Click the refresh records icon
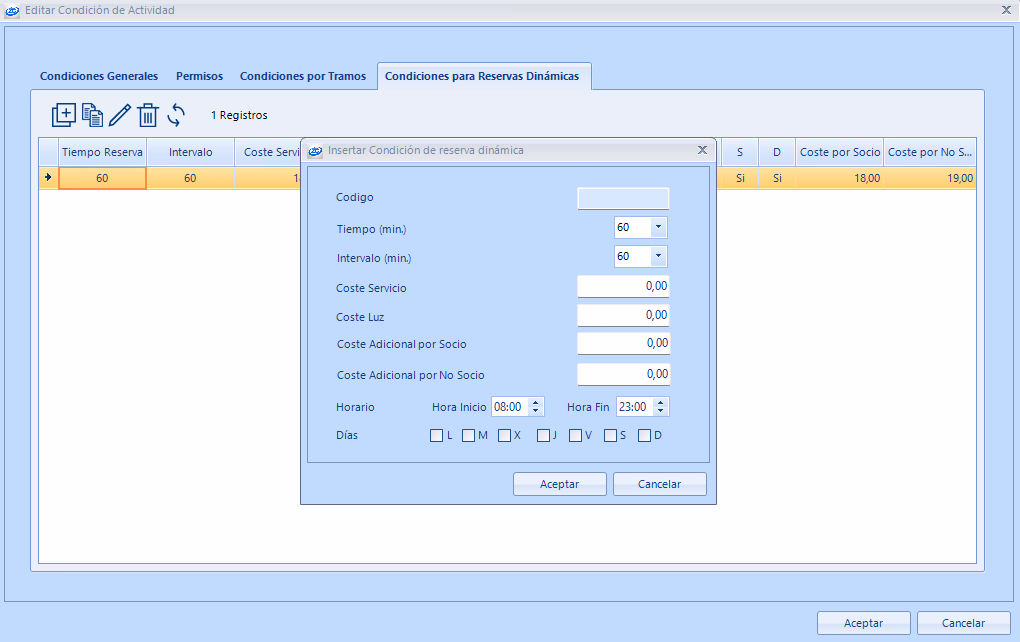The height and width of the screenshot is (642, 1020). click(176, 115)
